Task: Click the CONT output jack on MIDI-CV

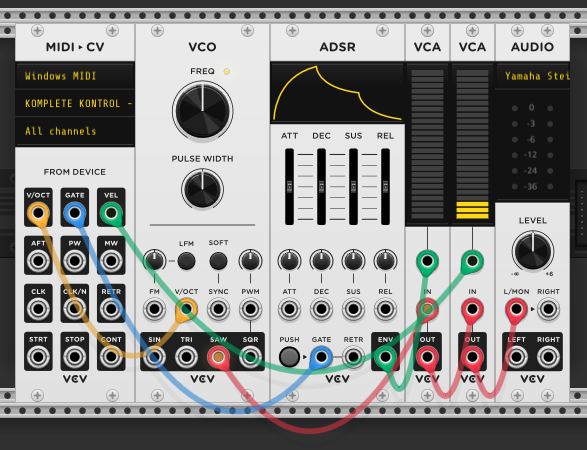Action: (111, 357)
